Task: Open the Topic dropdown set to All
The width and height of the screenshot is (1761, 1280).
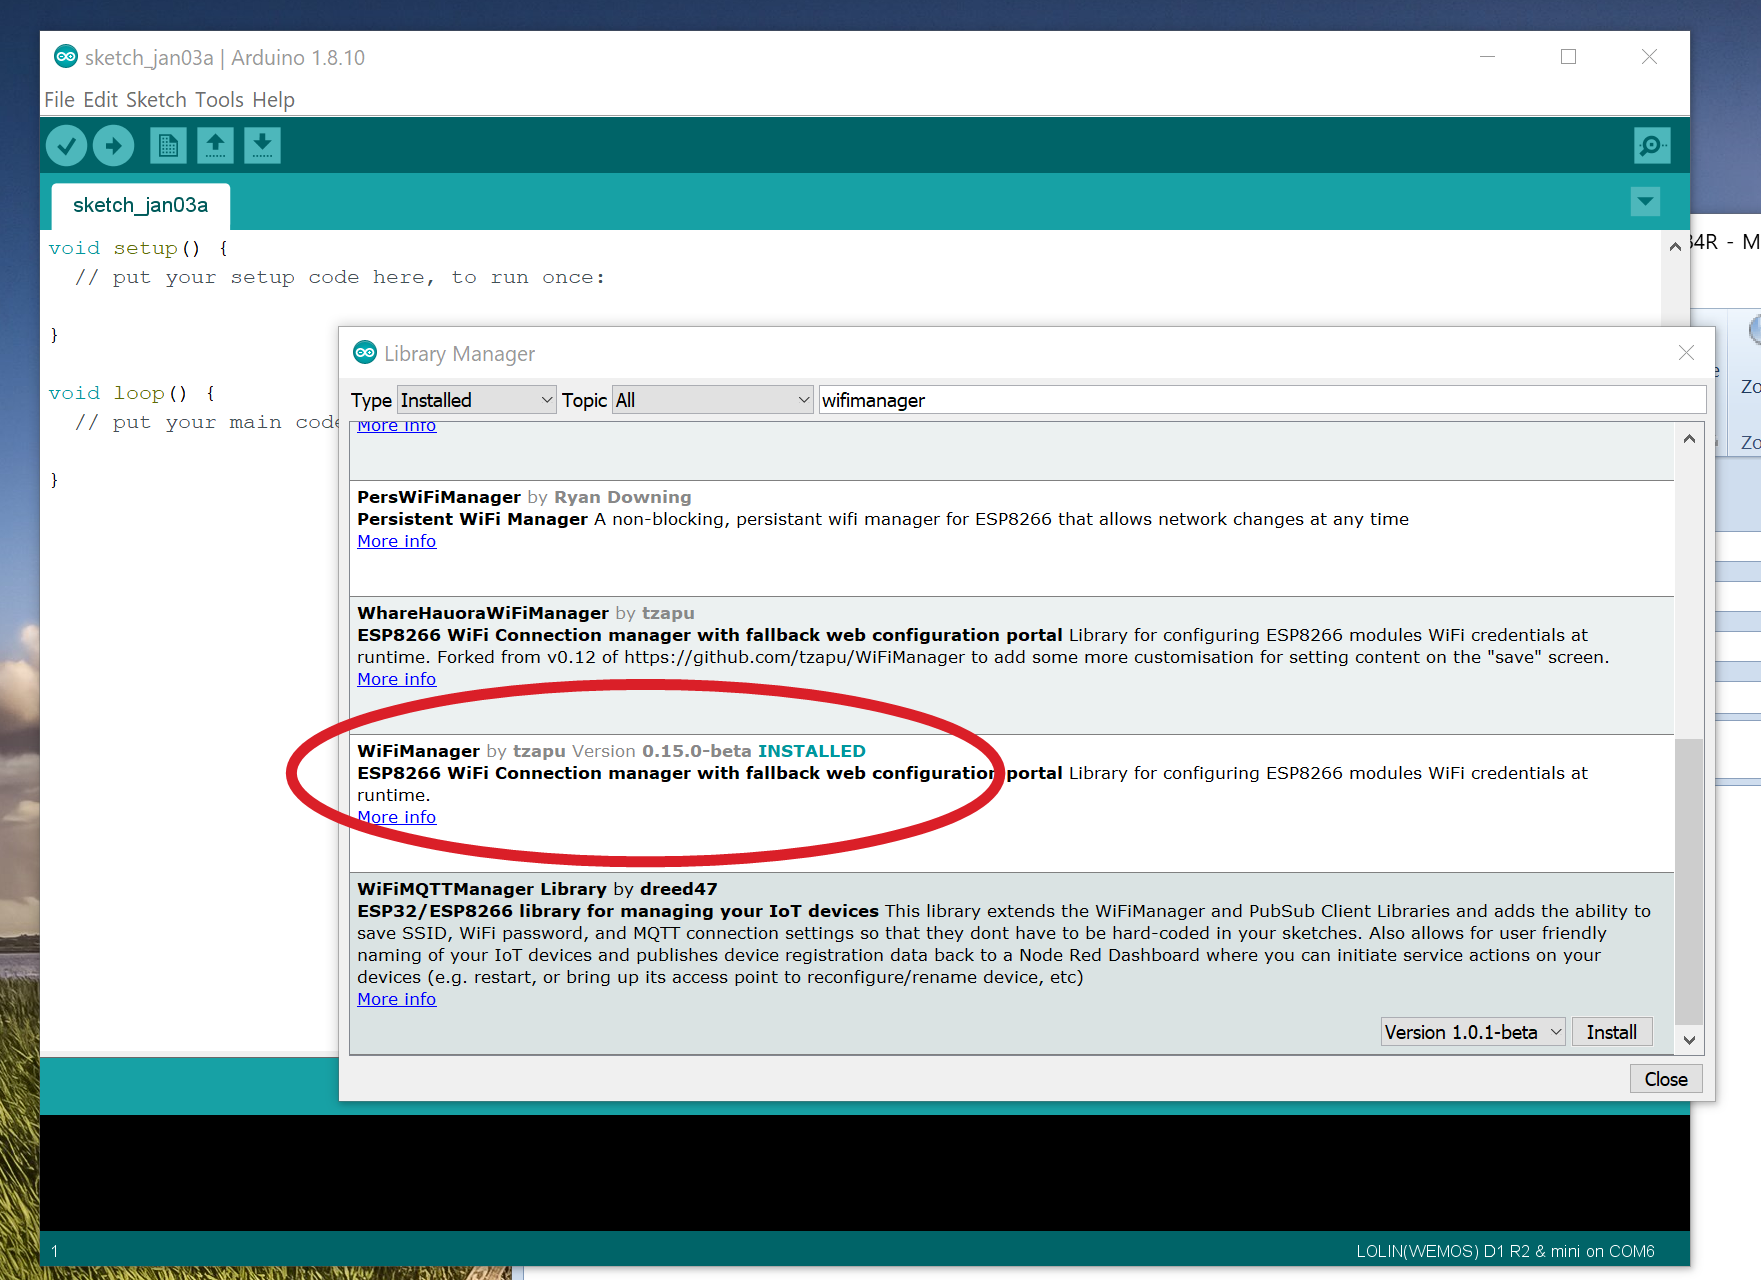Action: (x=712, y=400)
